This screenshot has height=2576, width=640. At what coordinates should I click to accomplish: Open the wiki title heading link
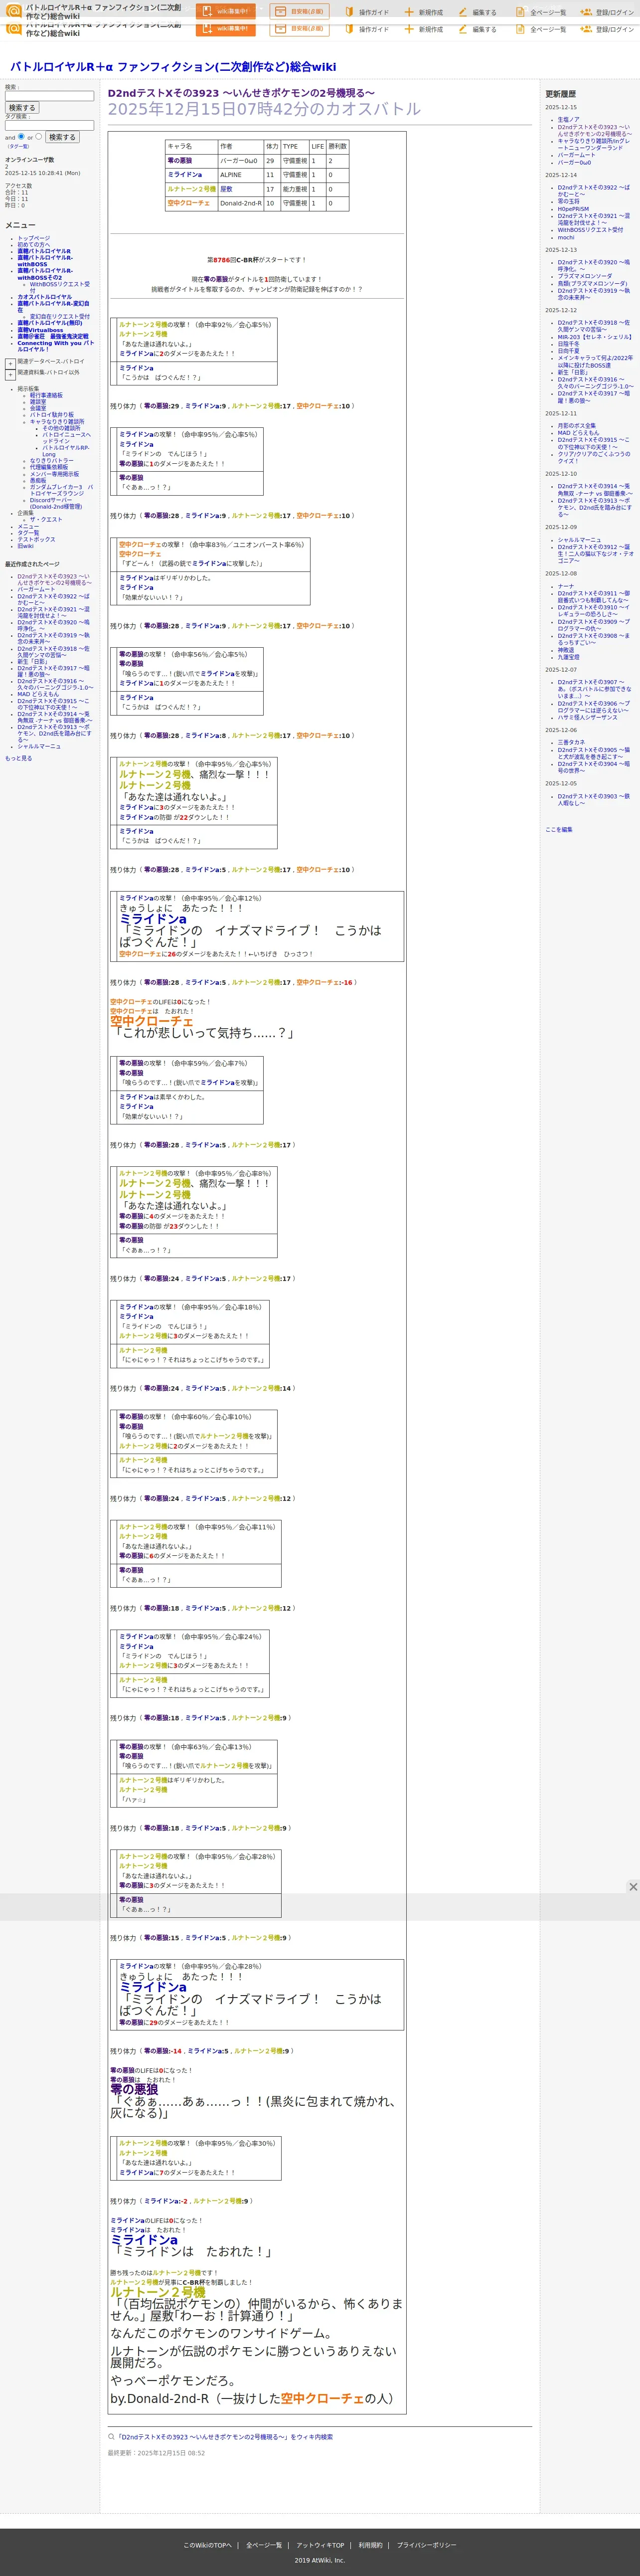173,67
